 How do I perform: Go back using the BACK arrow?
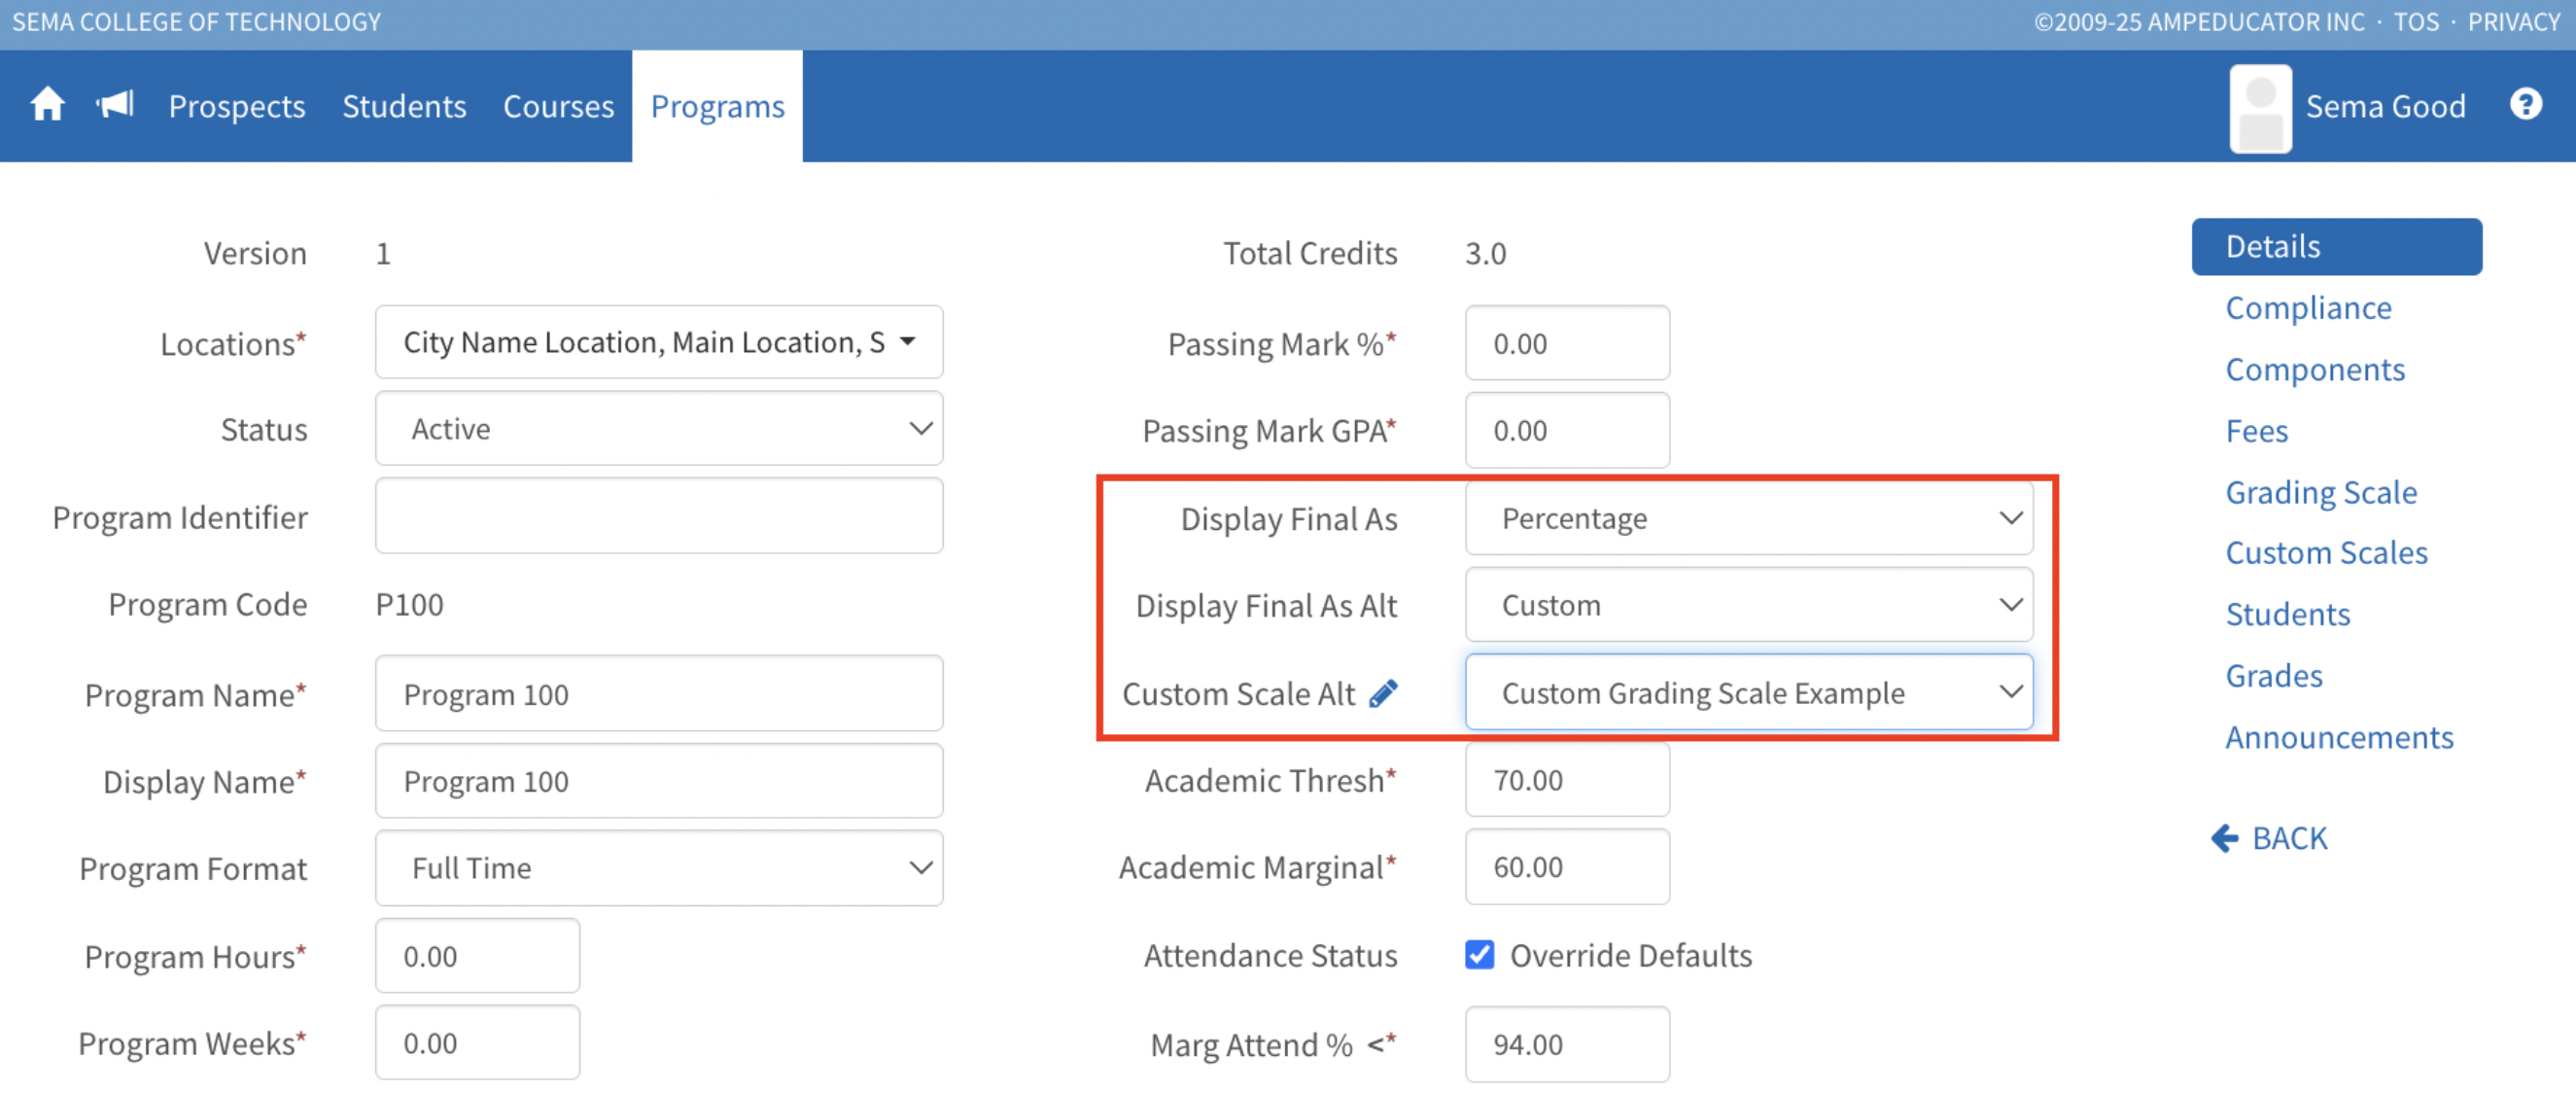pyautogui.click(x=2269, y=838)
